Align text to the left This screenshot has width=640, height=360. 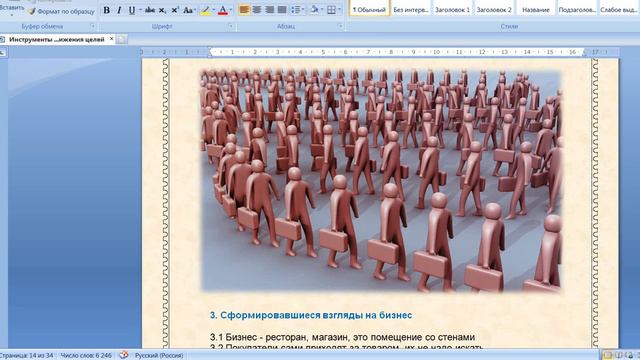tap(244, 9)
